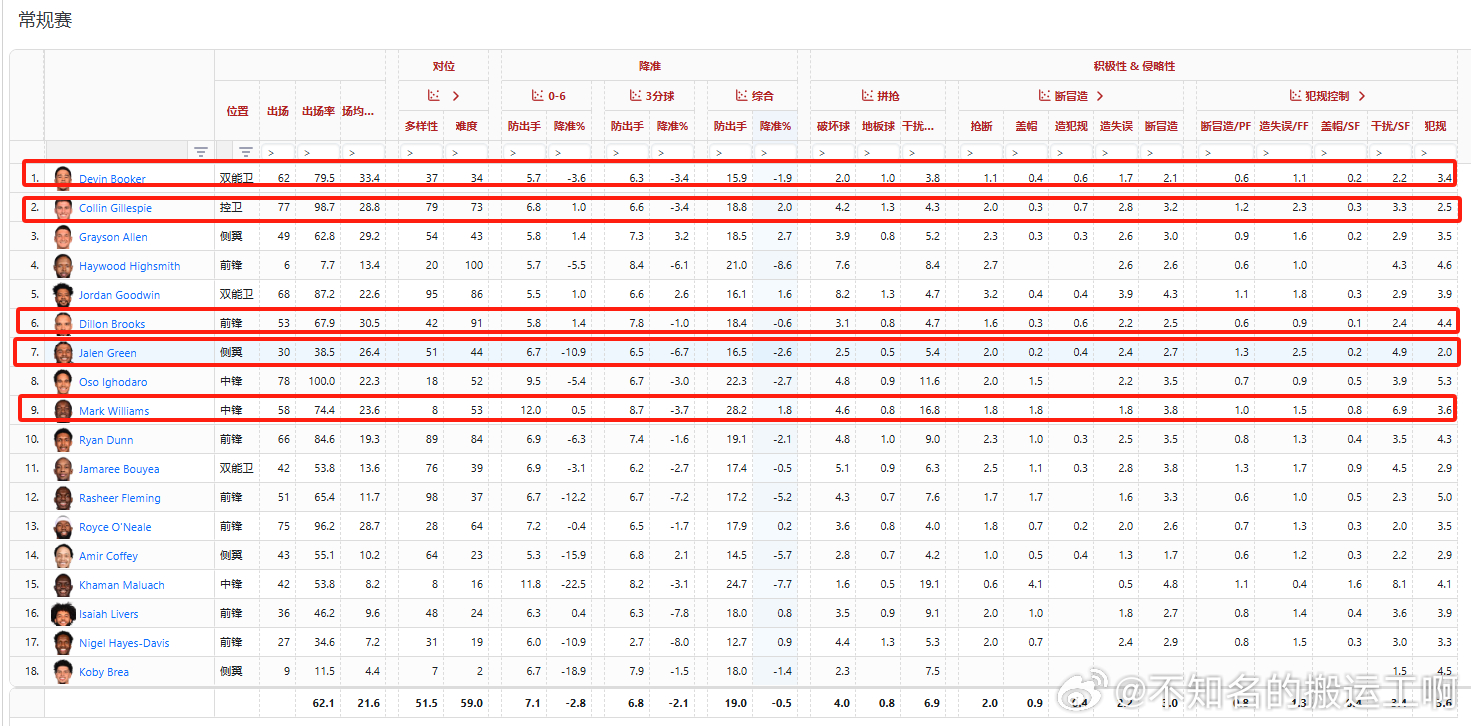Click Rasheer Fleming's avatar photo

(64, 498)
